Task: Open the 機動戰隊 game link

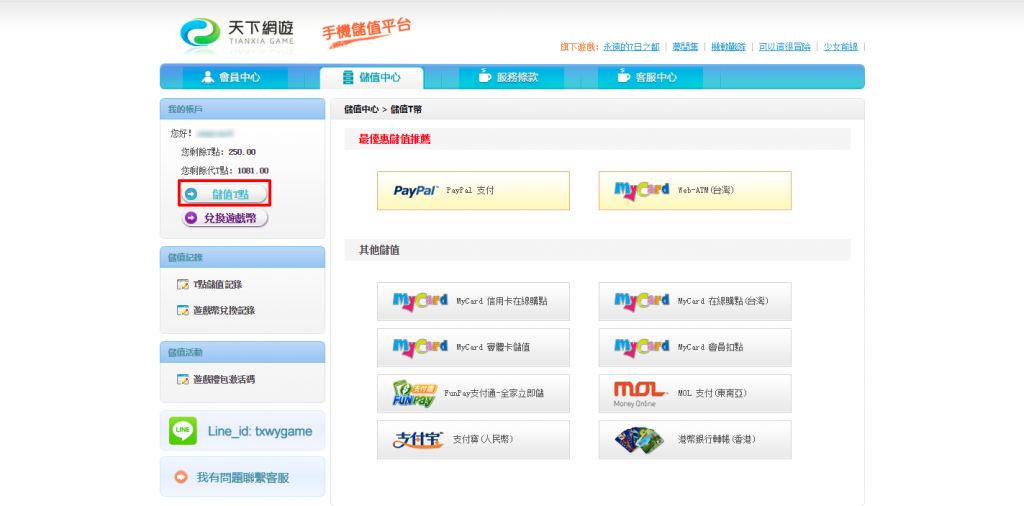Action: pos(728,47)
